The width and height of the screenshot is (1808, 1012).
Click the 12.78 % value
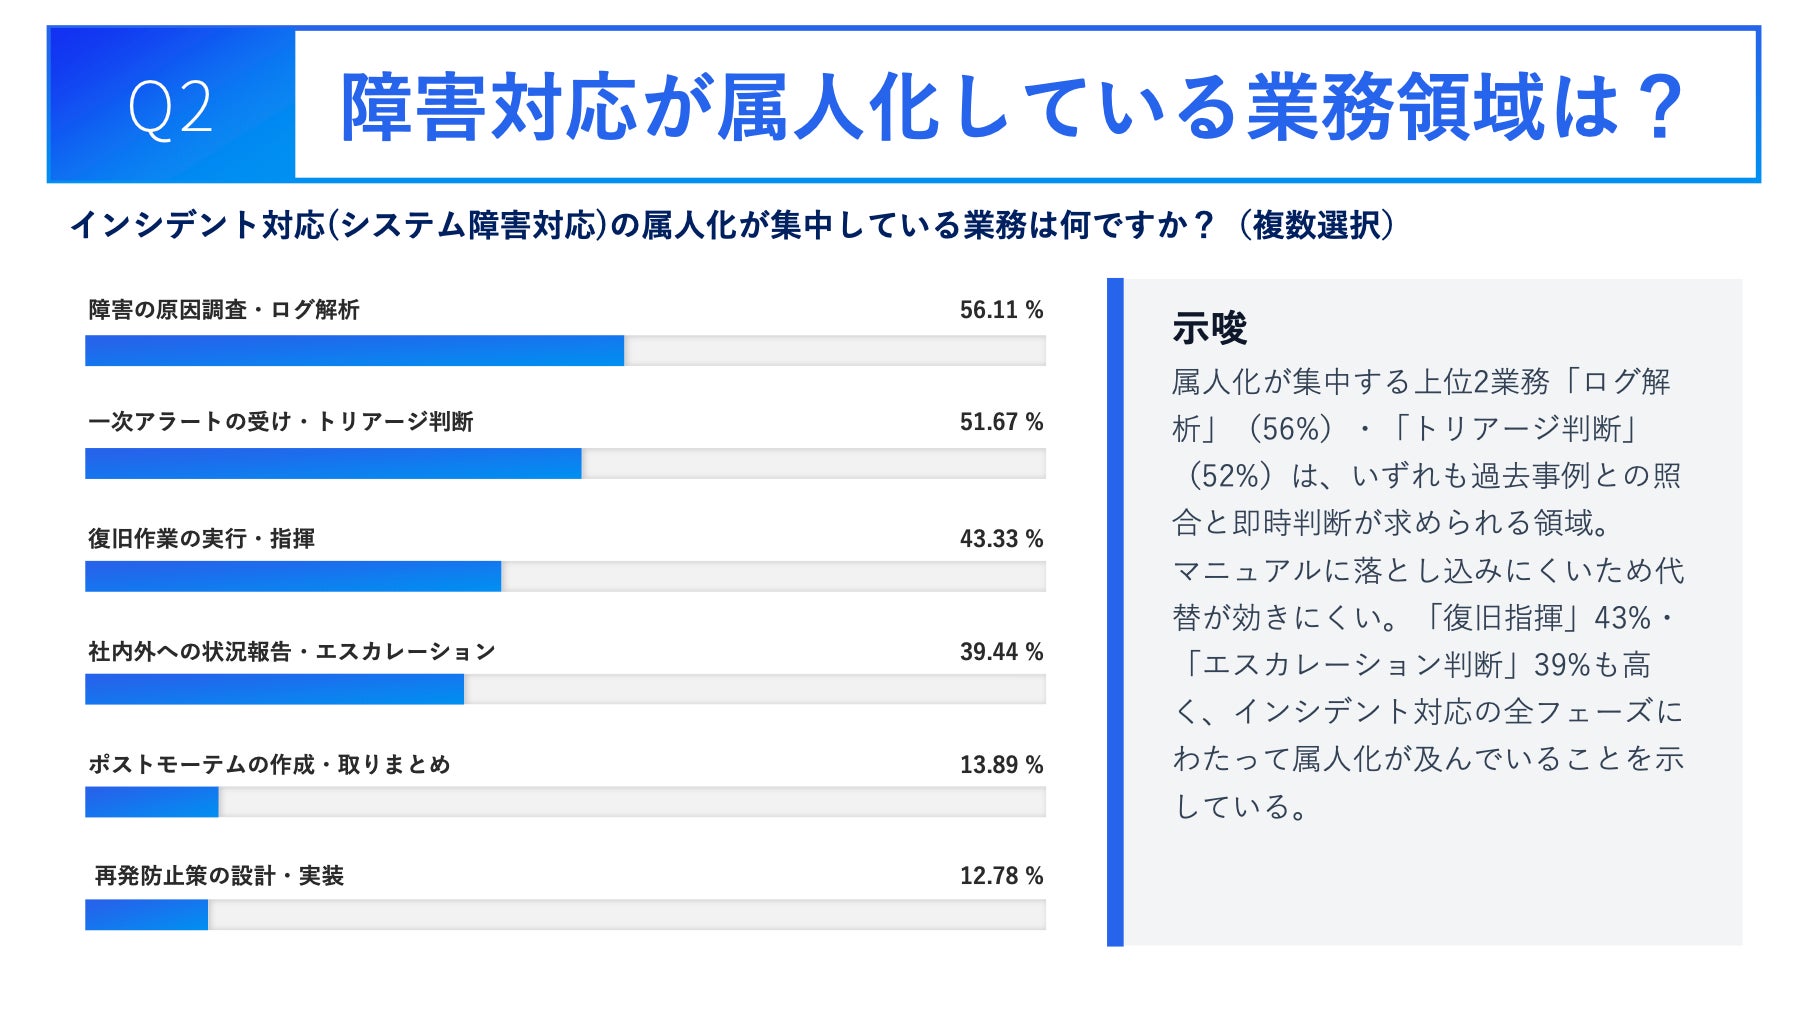[1001, 876]
